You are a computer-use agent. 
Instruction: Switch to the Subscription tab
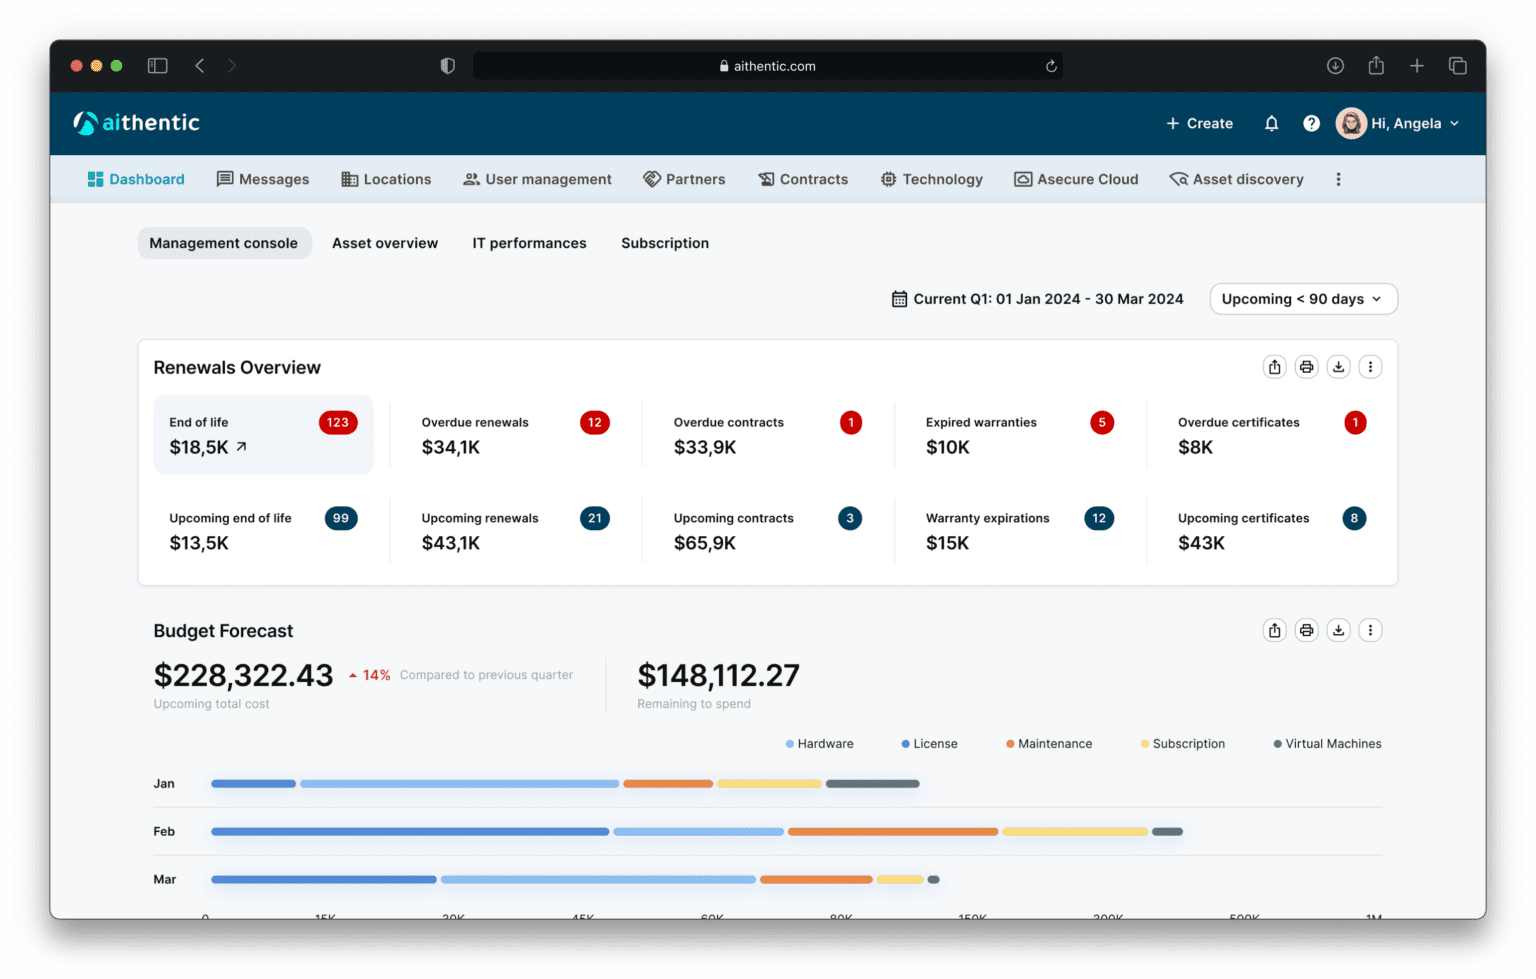(665, 243)
